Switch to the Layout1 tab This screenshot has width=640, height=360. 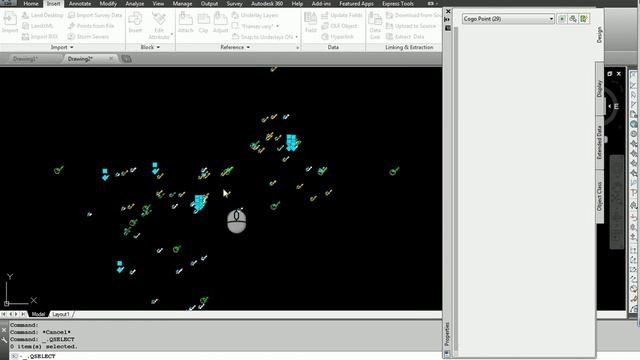61,314
